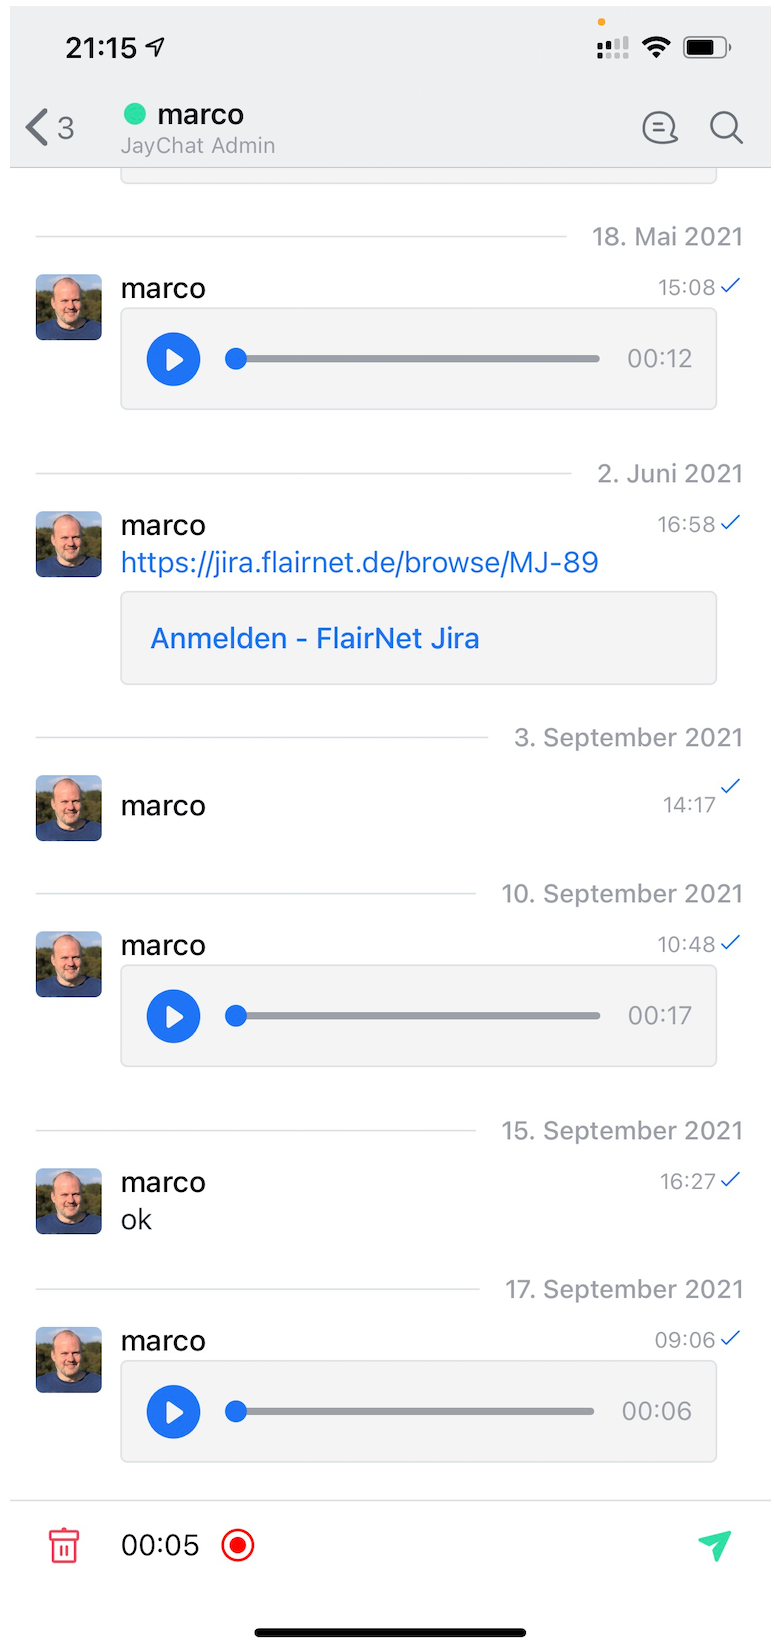Open marco's contact name in the header
This screenshot has width=774, height=1642.
pyautogui.click(x=200, y=114)
